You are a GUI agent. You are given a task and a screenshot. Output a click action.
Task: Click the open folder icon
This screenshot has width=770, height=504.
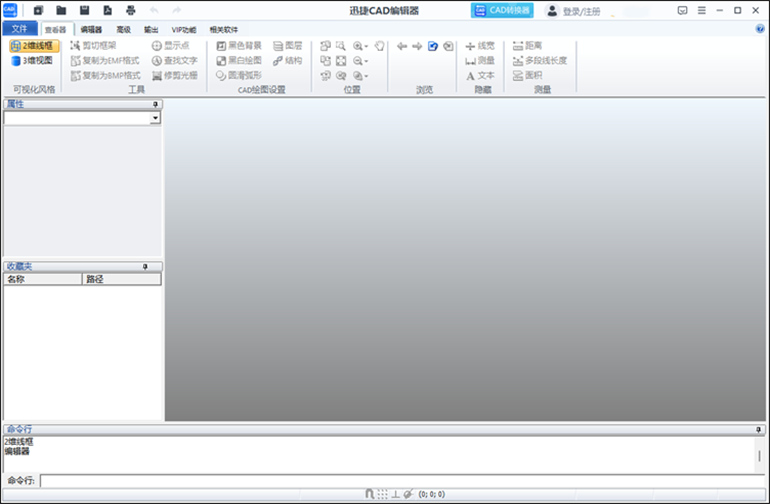click(61, 10)
